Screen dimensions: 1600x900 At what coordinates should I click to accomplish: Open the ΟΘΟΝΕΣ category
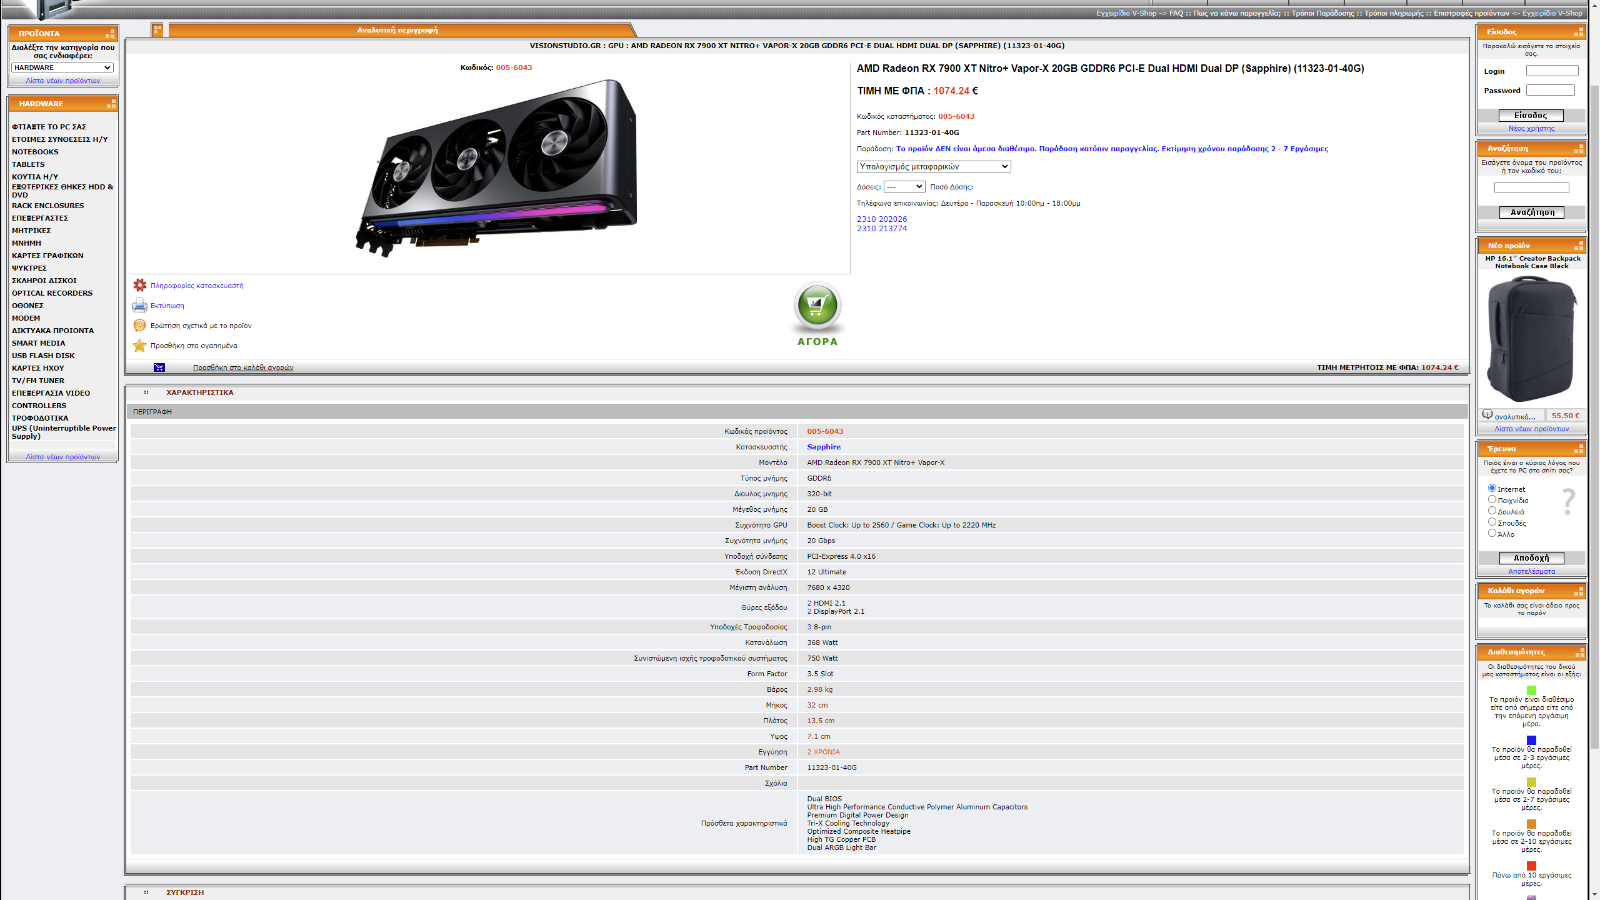[28, 305]
